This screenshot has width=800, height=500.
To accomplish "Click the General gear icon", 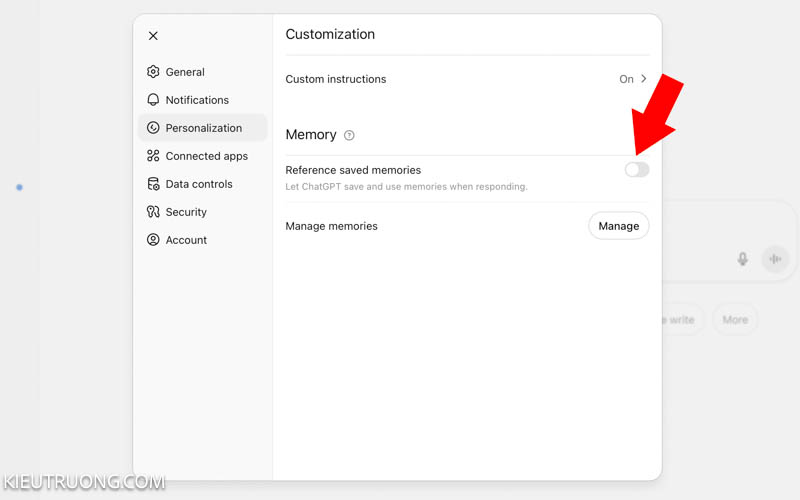I will (153, 72).
